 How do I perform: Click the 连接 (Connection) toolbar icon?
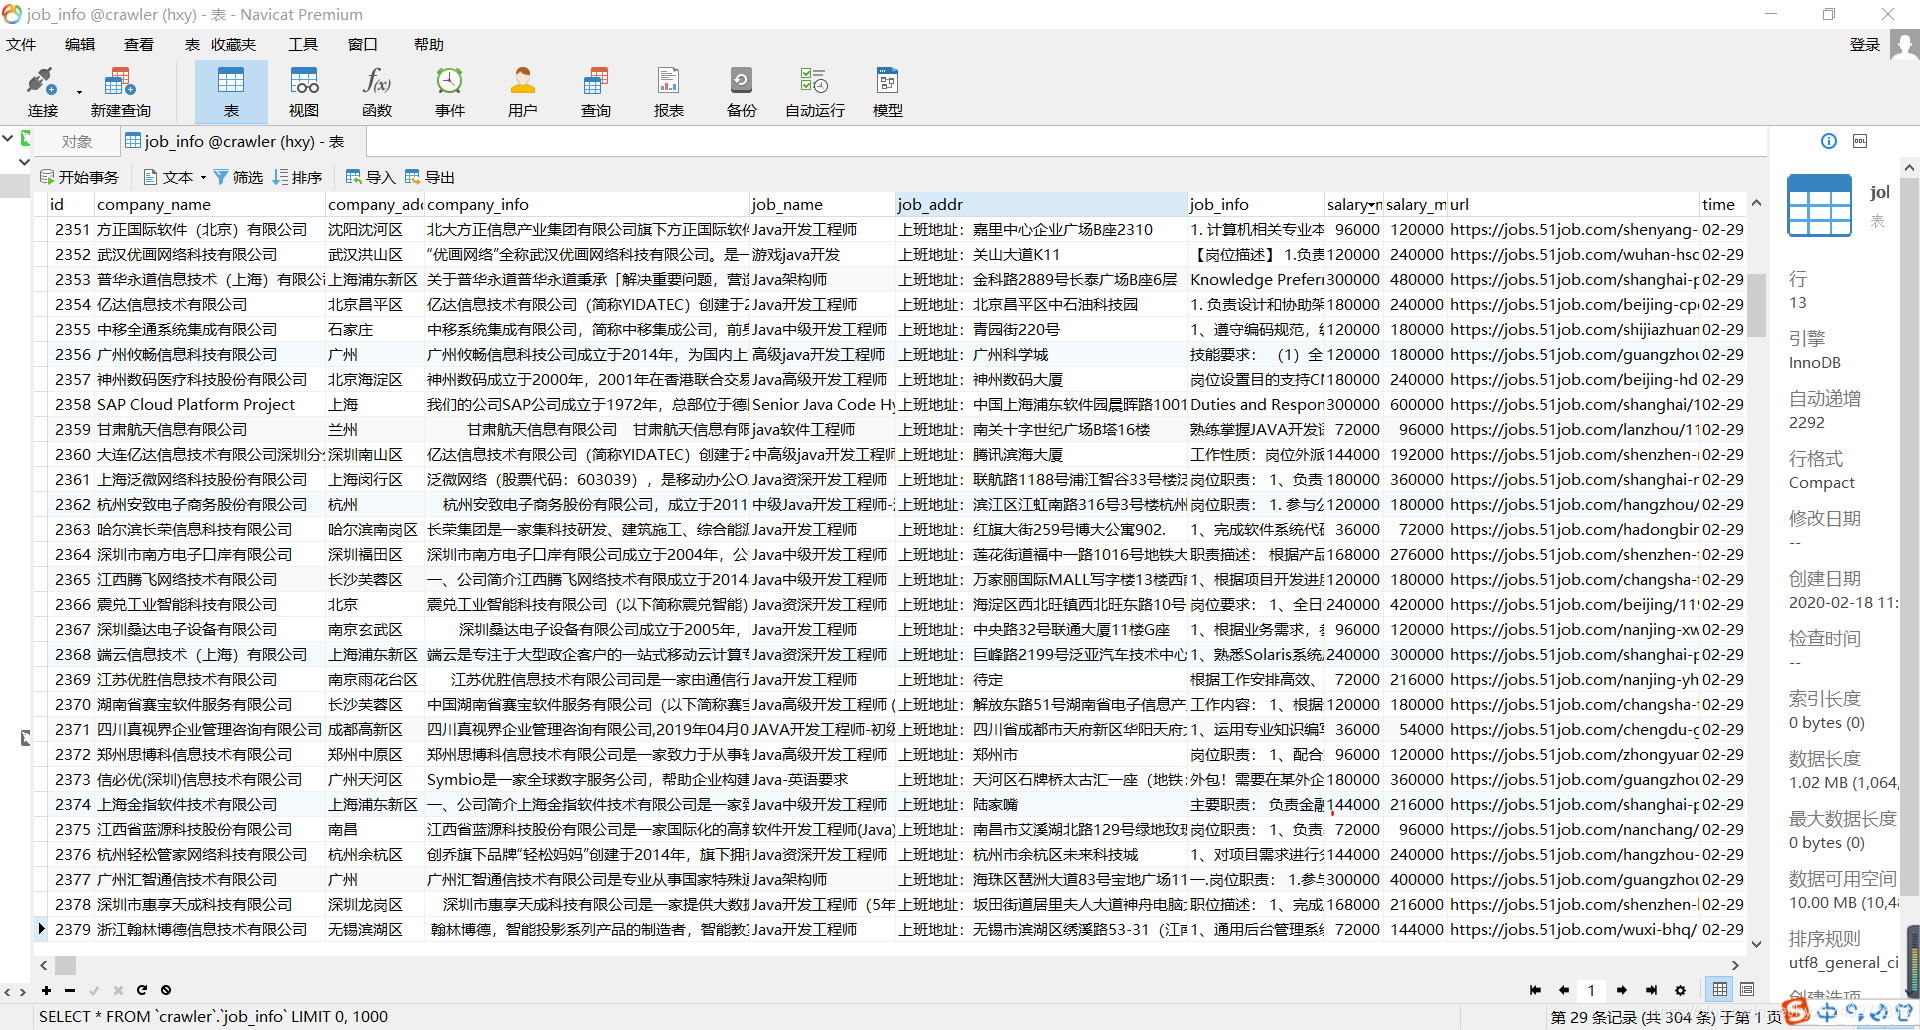pos(42,92)
